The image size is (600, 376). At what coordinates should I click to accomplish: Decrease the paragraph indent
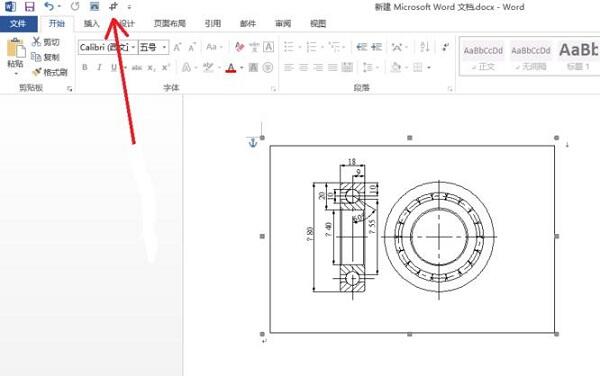pos(362,47)
